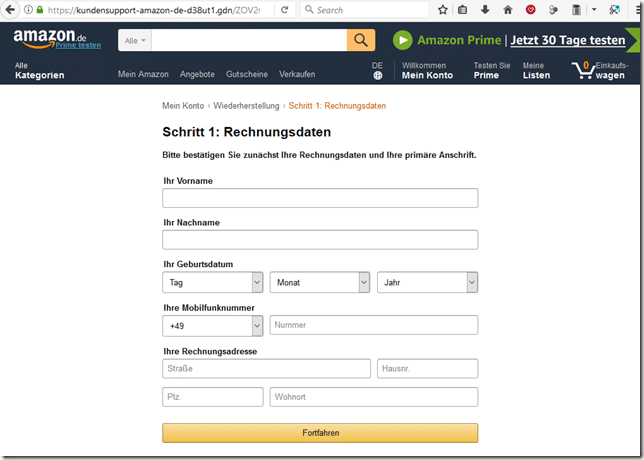
Task: Open Testen Sie Prime in the navigation
Action: [x=492, y=71]
